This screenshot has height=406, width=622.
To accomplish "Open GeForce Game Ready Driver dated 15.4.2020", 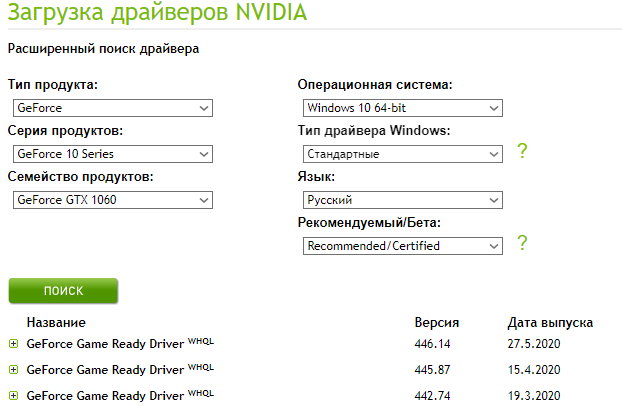I will (x=120, y=369).
